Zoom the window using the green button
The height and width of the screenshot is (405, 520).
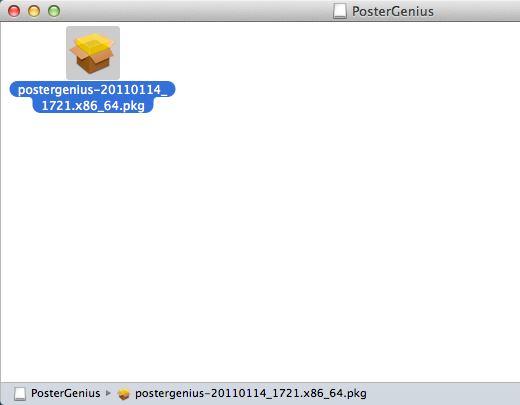click(x=54, y=11)
